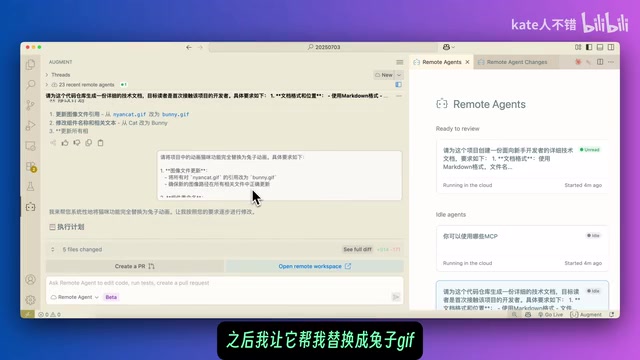Image resolution: width=640 pixels, height=360 pixels.
Task: Toggle the agents panel icon below New
Action: pos(398,84)
